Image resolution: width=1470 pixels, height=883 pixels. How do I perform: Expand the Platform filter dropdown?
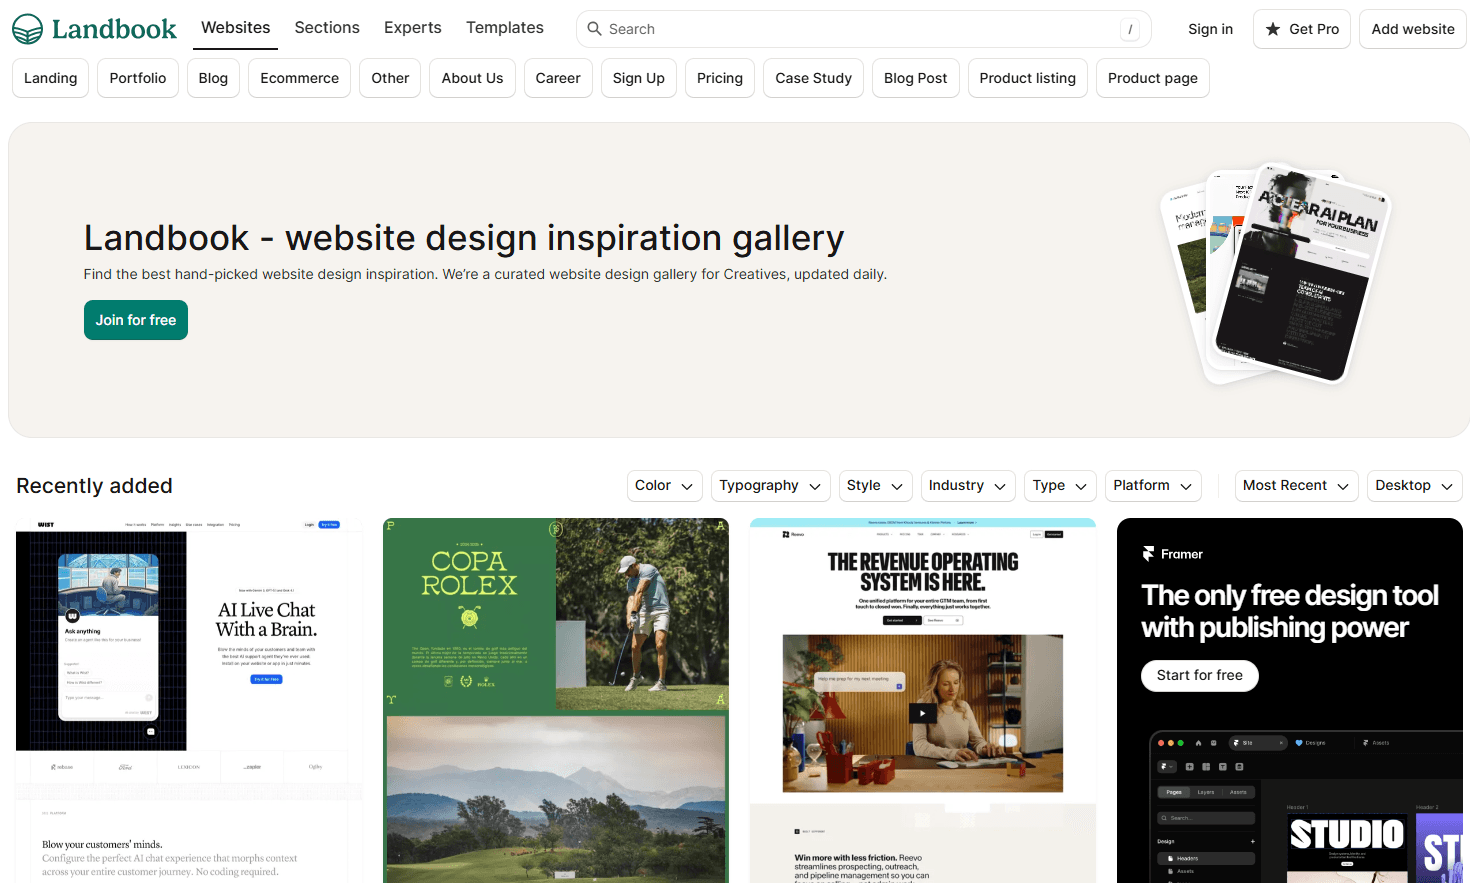coord(1153,486)
